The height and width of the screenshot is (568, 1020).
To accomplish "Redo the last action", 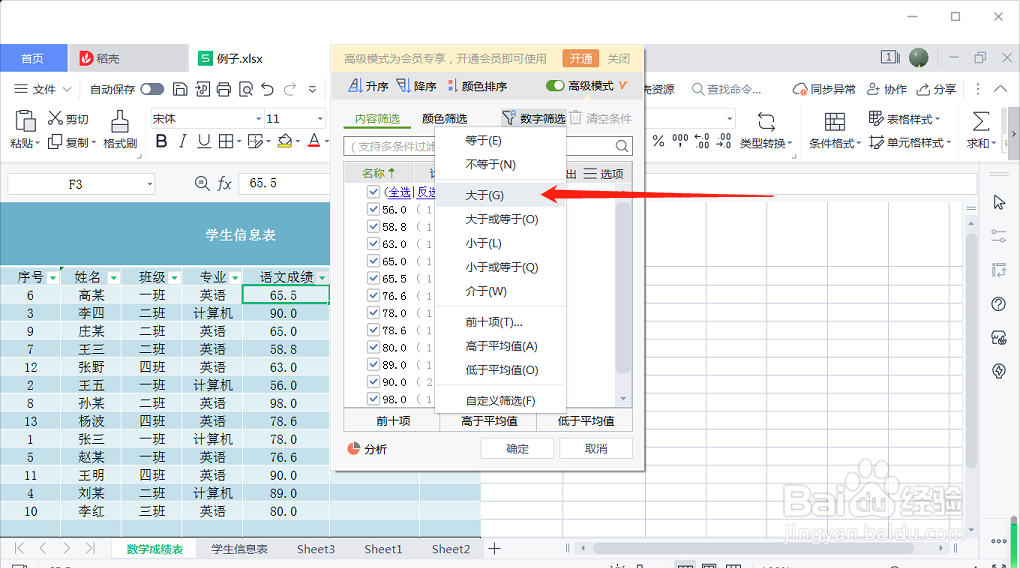I will tap(290, 89).
